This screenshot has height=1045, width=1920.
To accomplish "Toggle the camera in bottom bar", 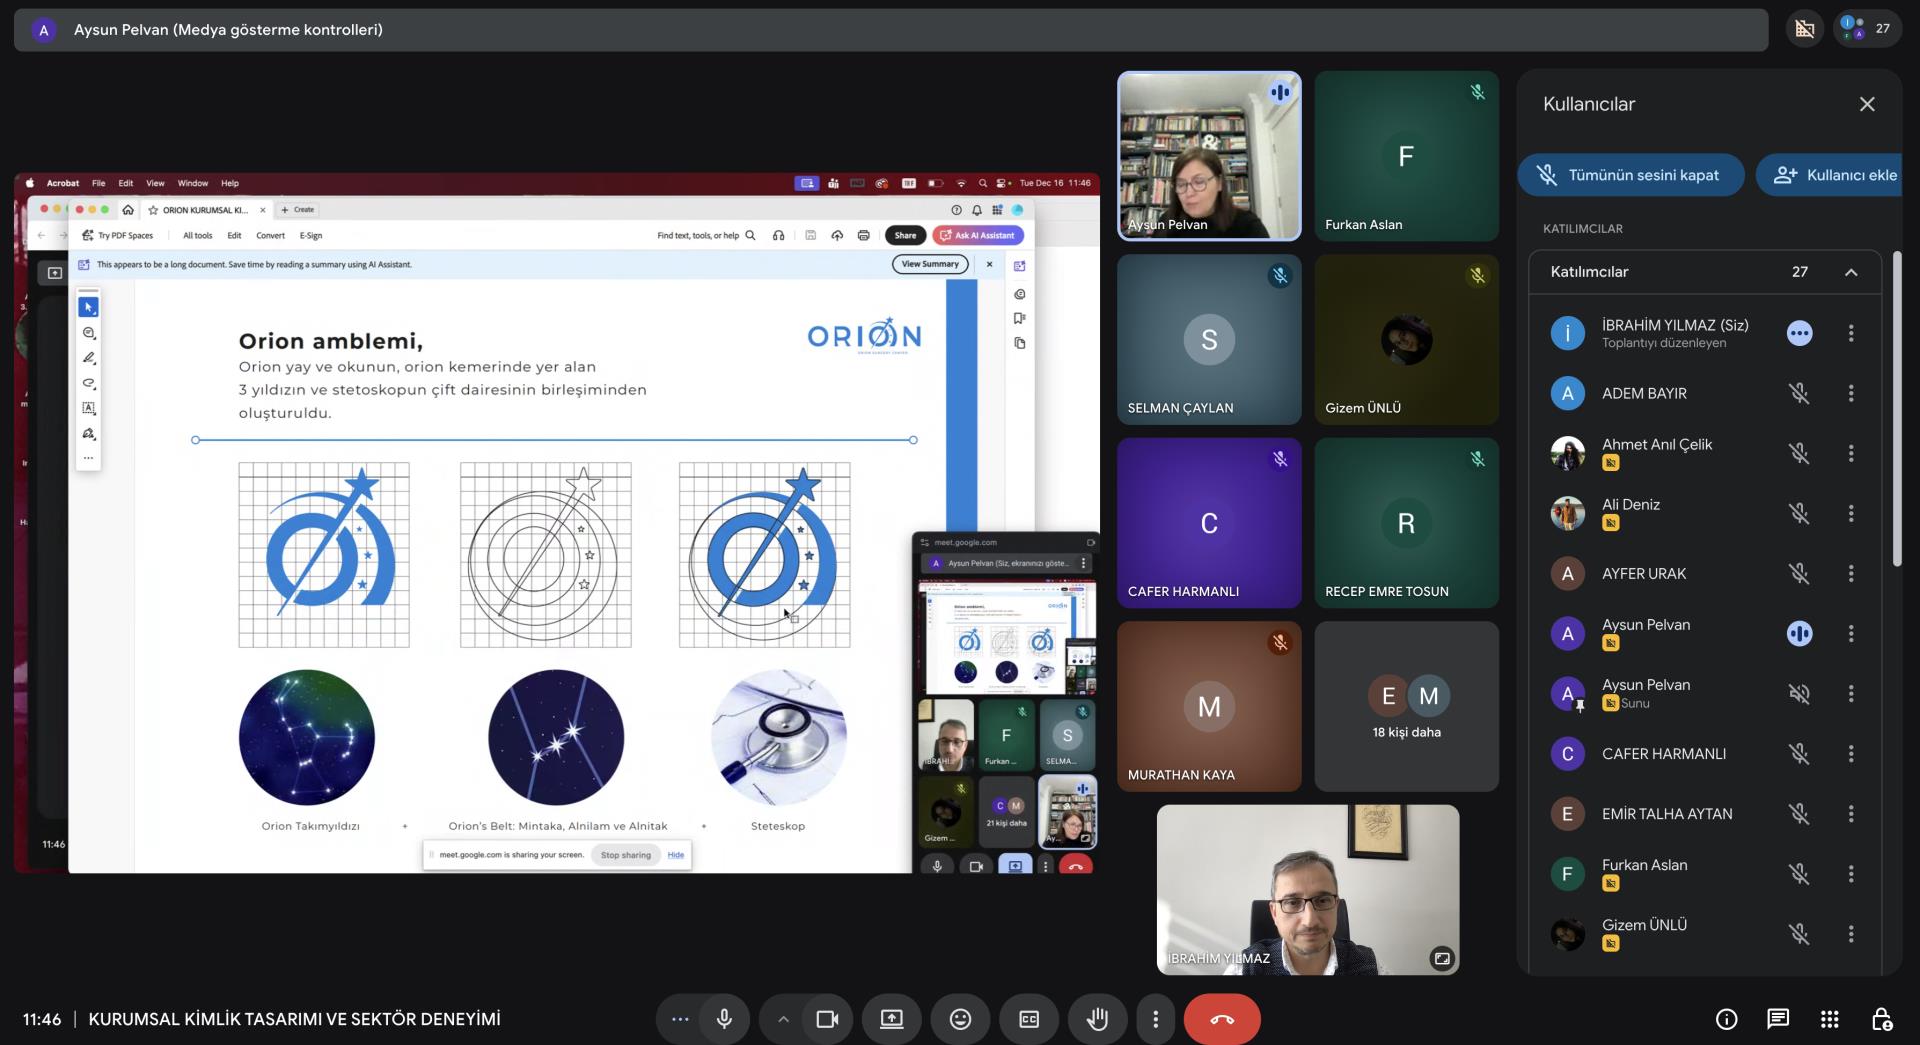I will click(827, 1019).
